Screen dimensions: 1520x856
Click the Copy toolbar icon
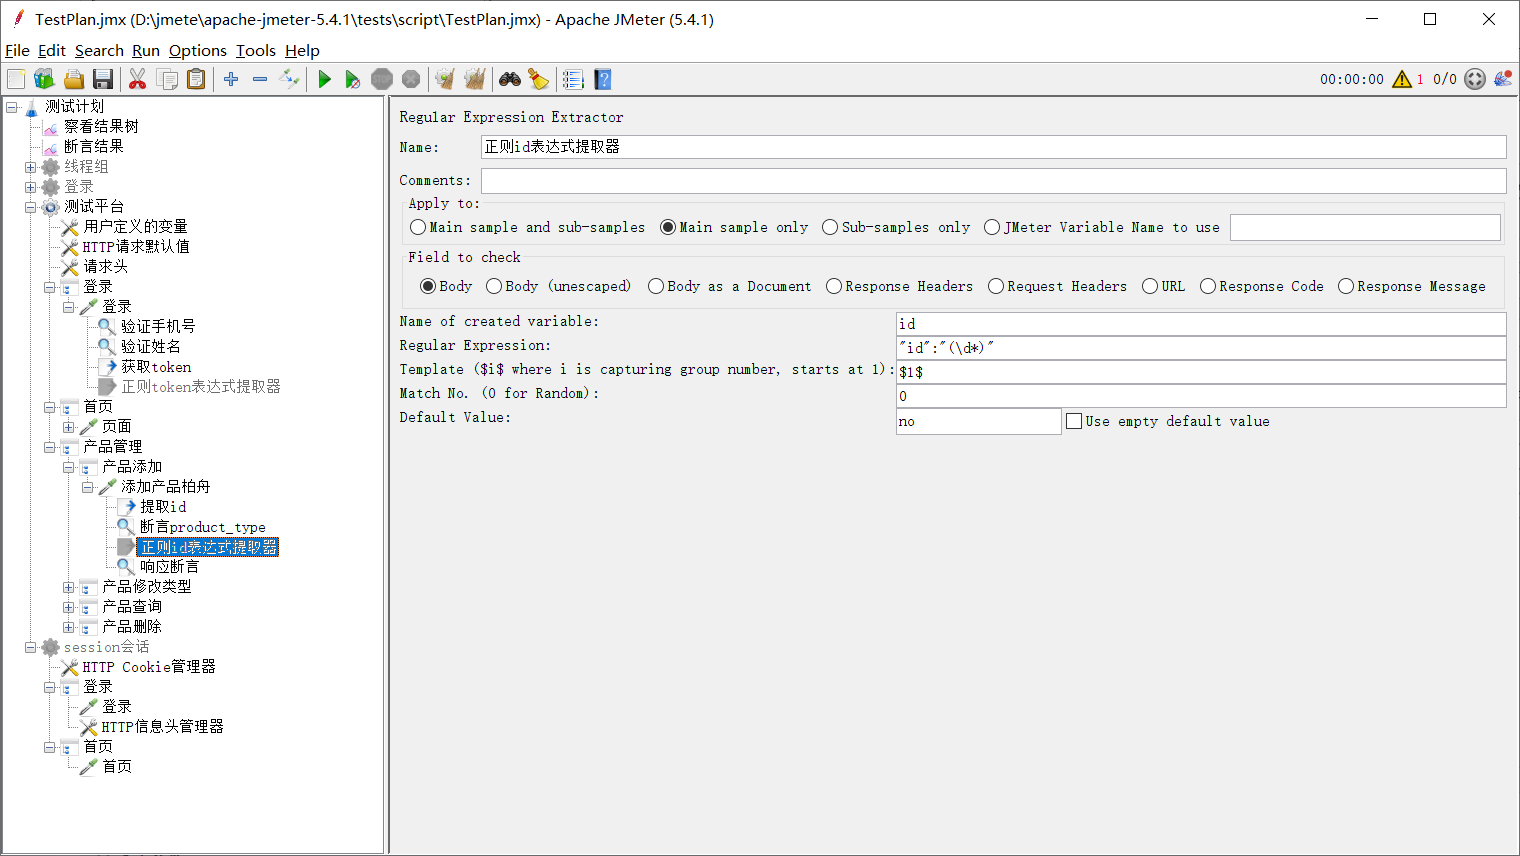pyautogui.click(x=167, y=79)
